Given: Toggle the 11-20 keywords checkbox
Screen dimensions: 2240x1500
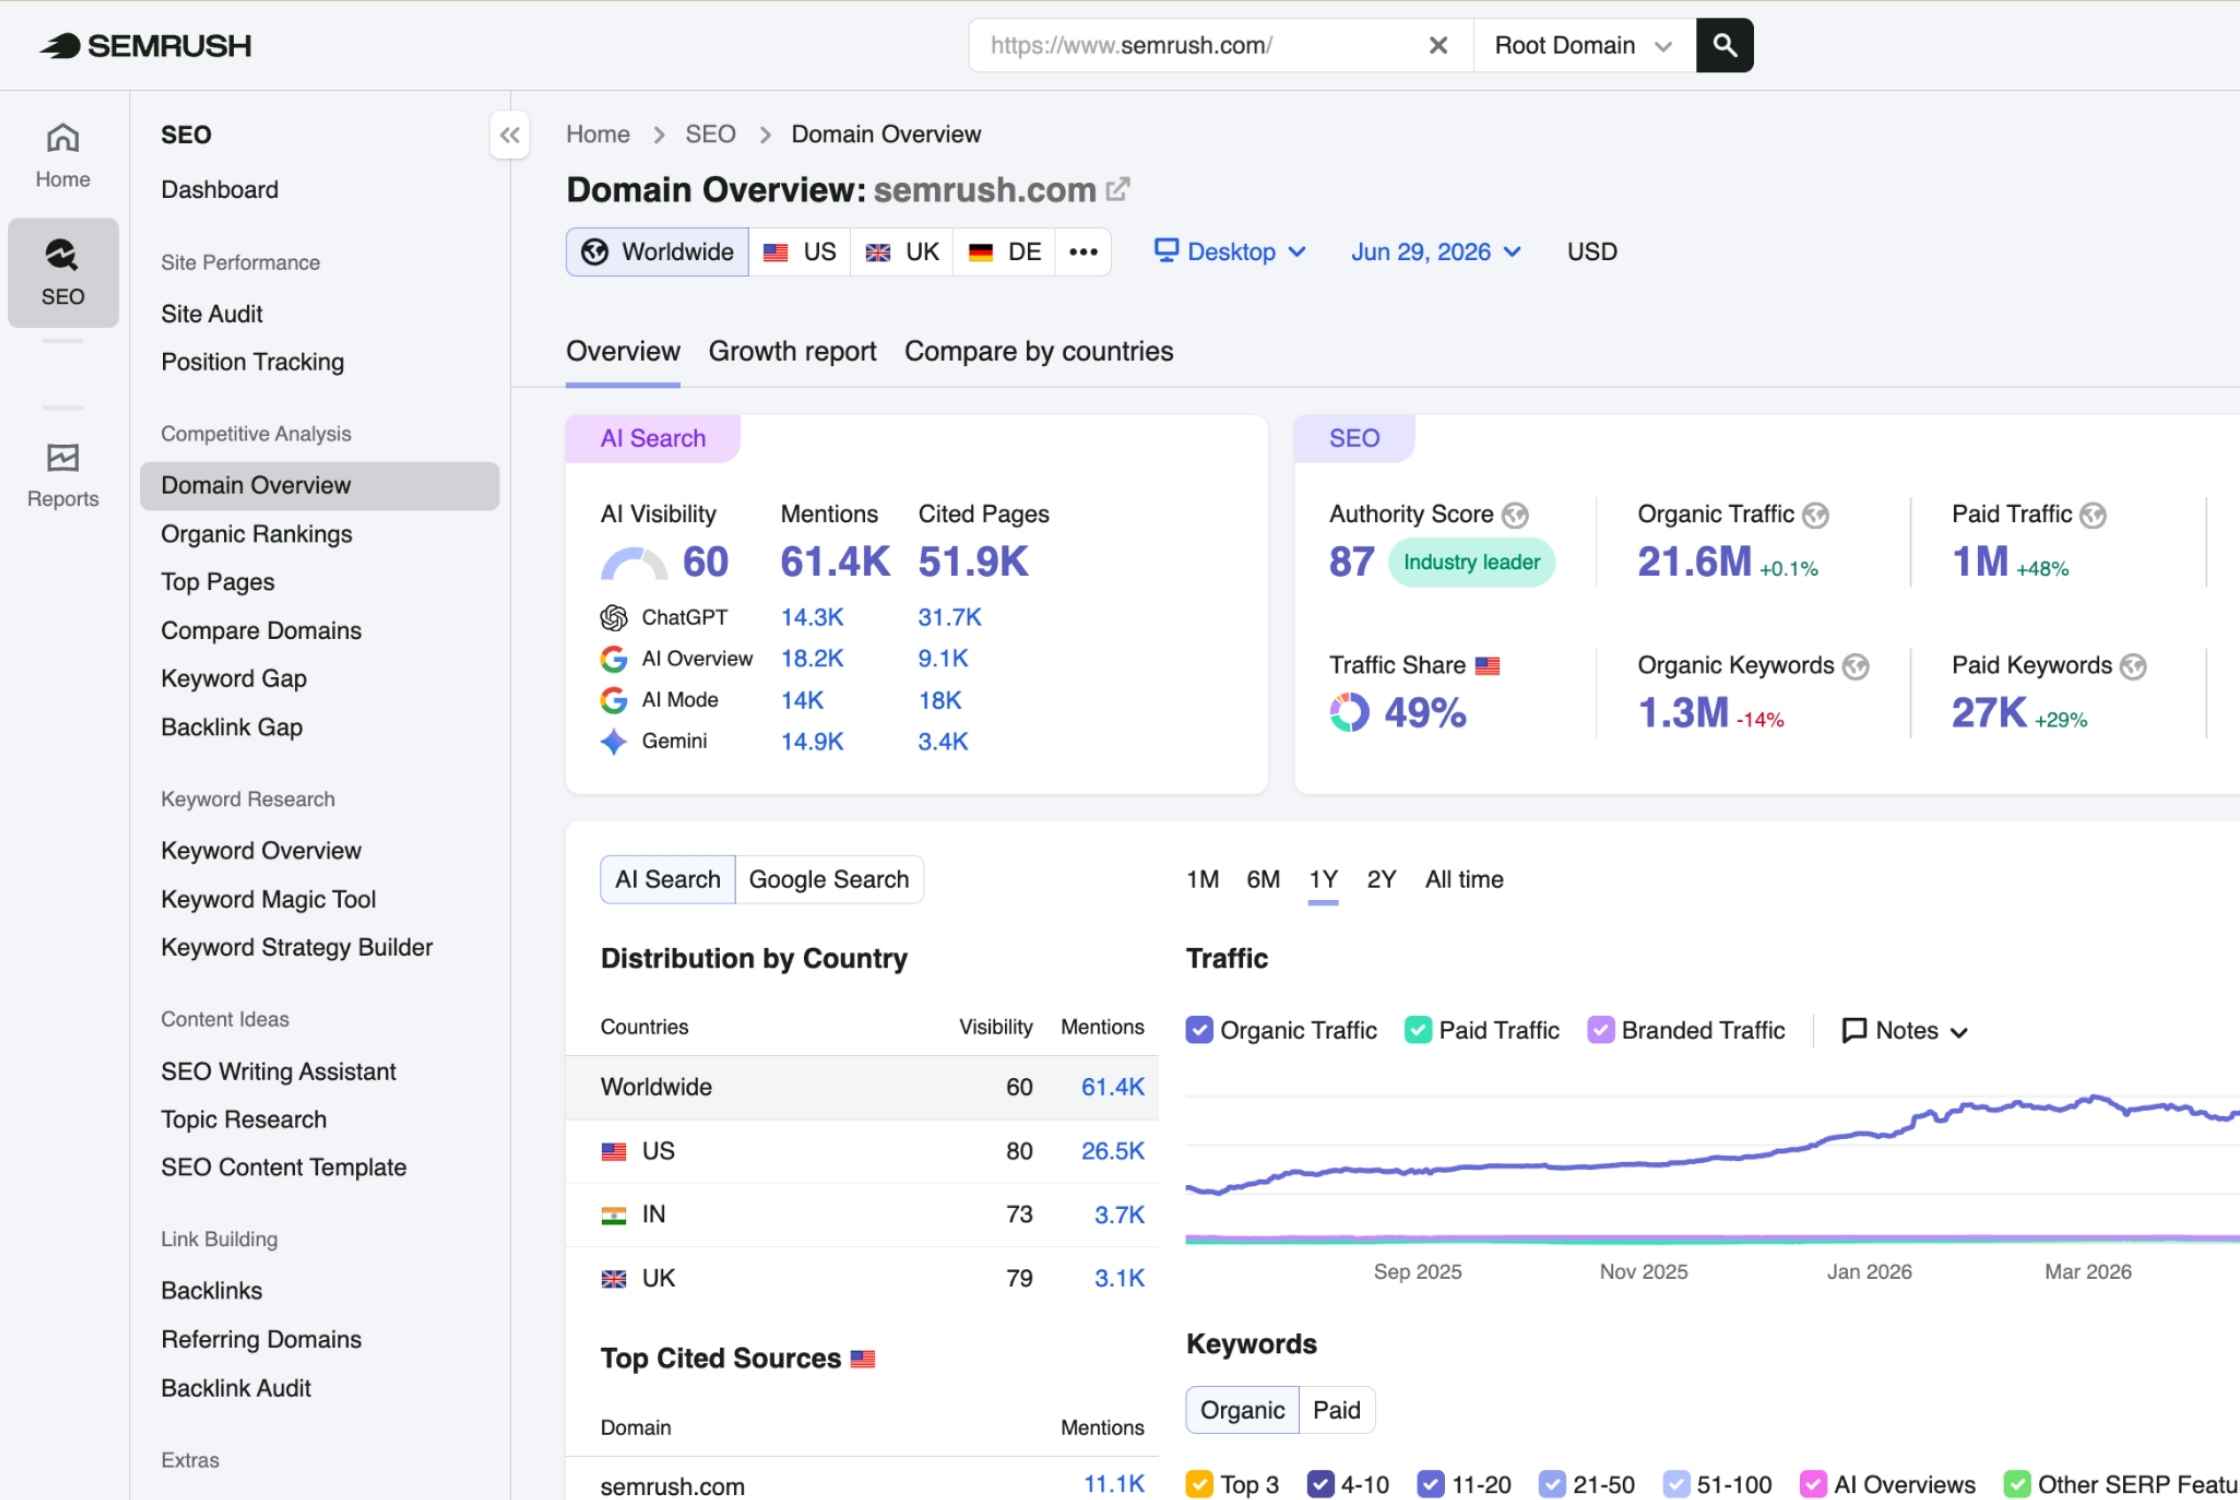Looking at the screenshot, I should click(x=1431, y=1484).
